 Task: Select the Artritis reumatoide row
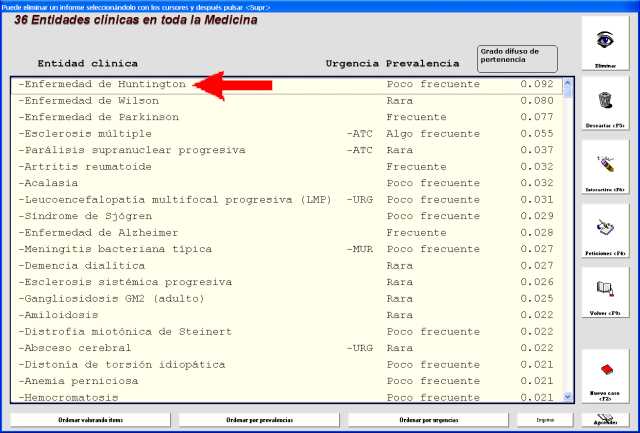click(287, 167)
